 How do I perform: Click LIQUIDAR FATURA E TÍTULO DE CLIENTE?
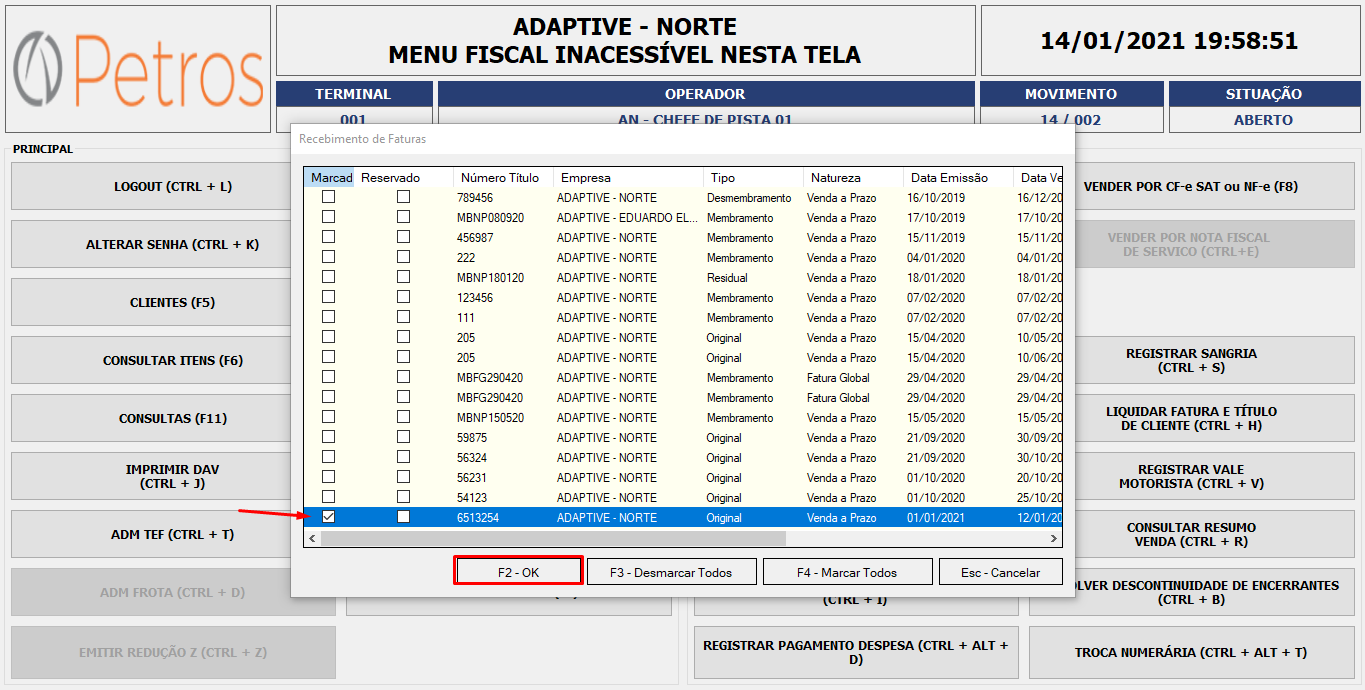1215,419
